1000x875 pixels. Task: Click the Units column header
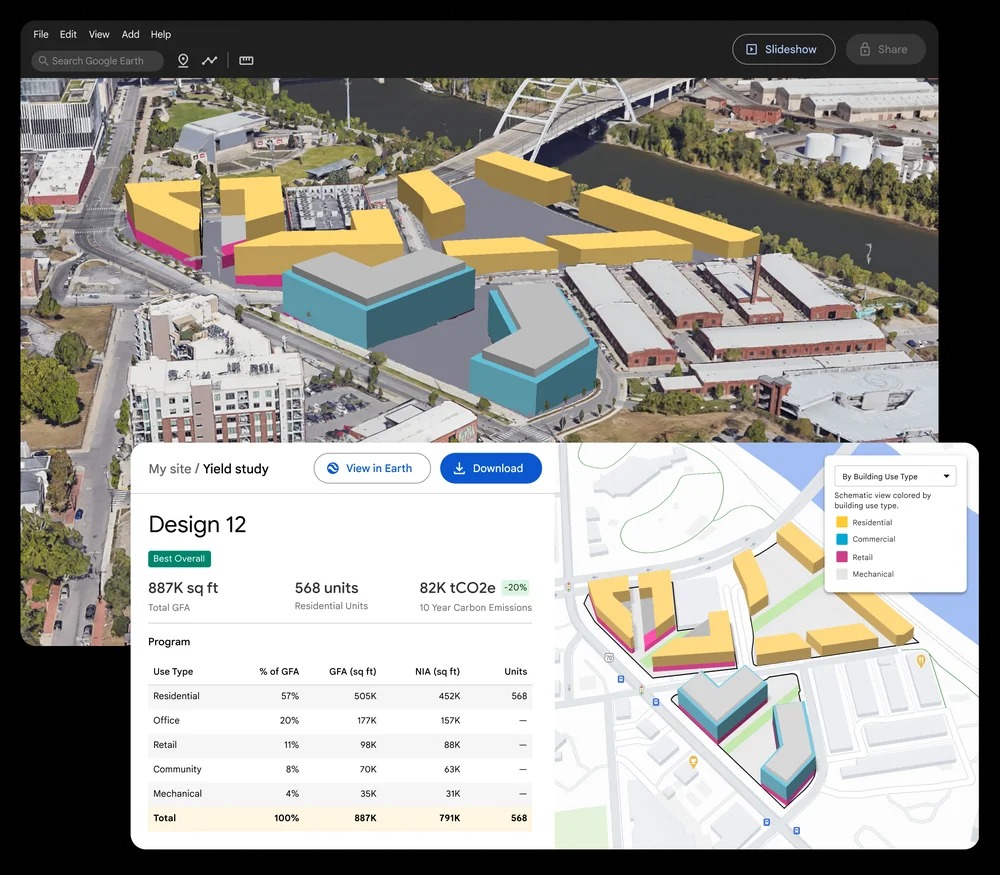click(x=515, y=672)
